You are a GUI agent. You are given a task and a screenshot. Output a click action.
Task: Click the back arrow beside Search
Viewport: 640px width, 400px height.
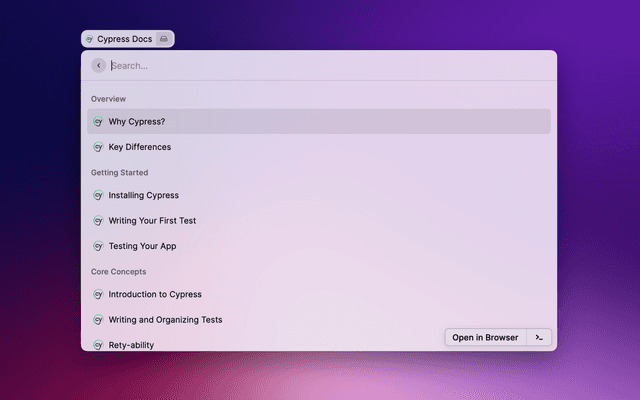coord(98,65)
